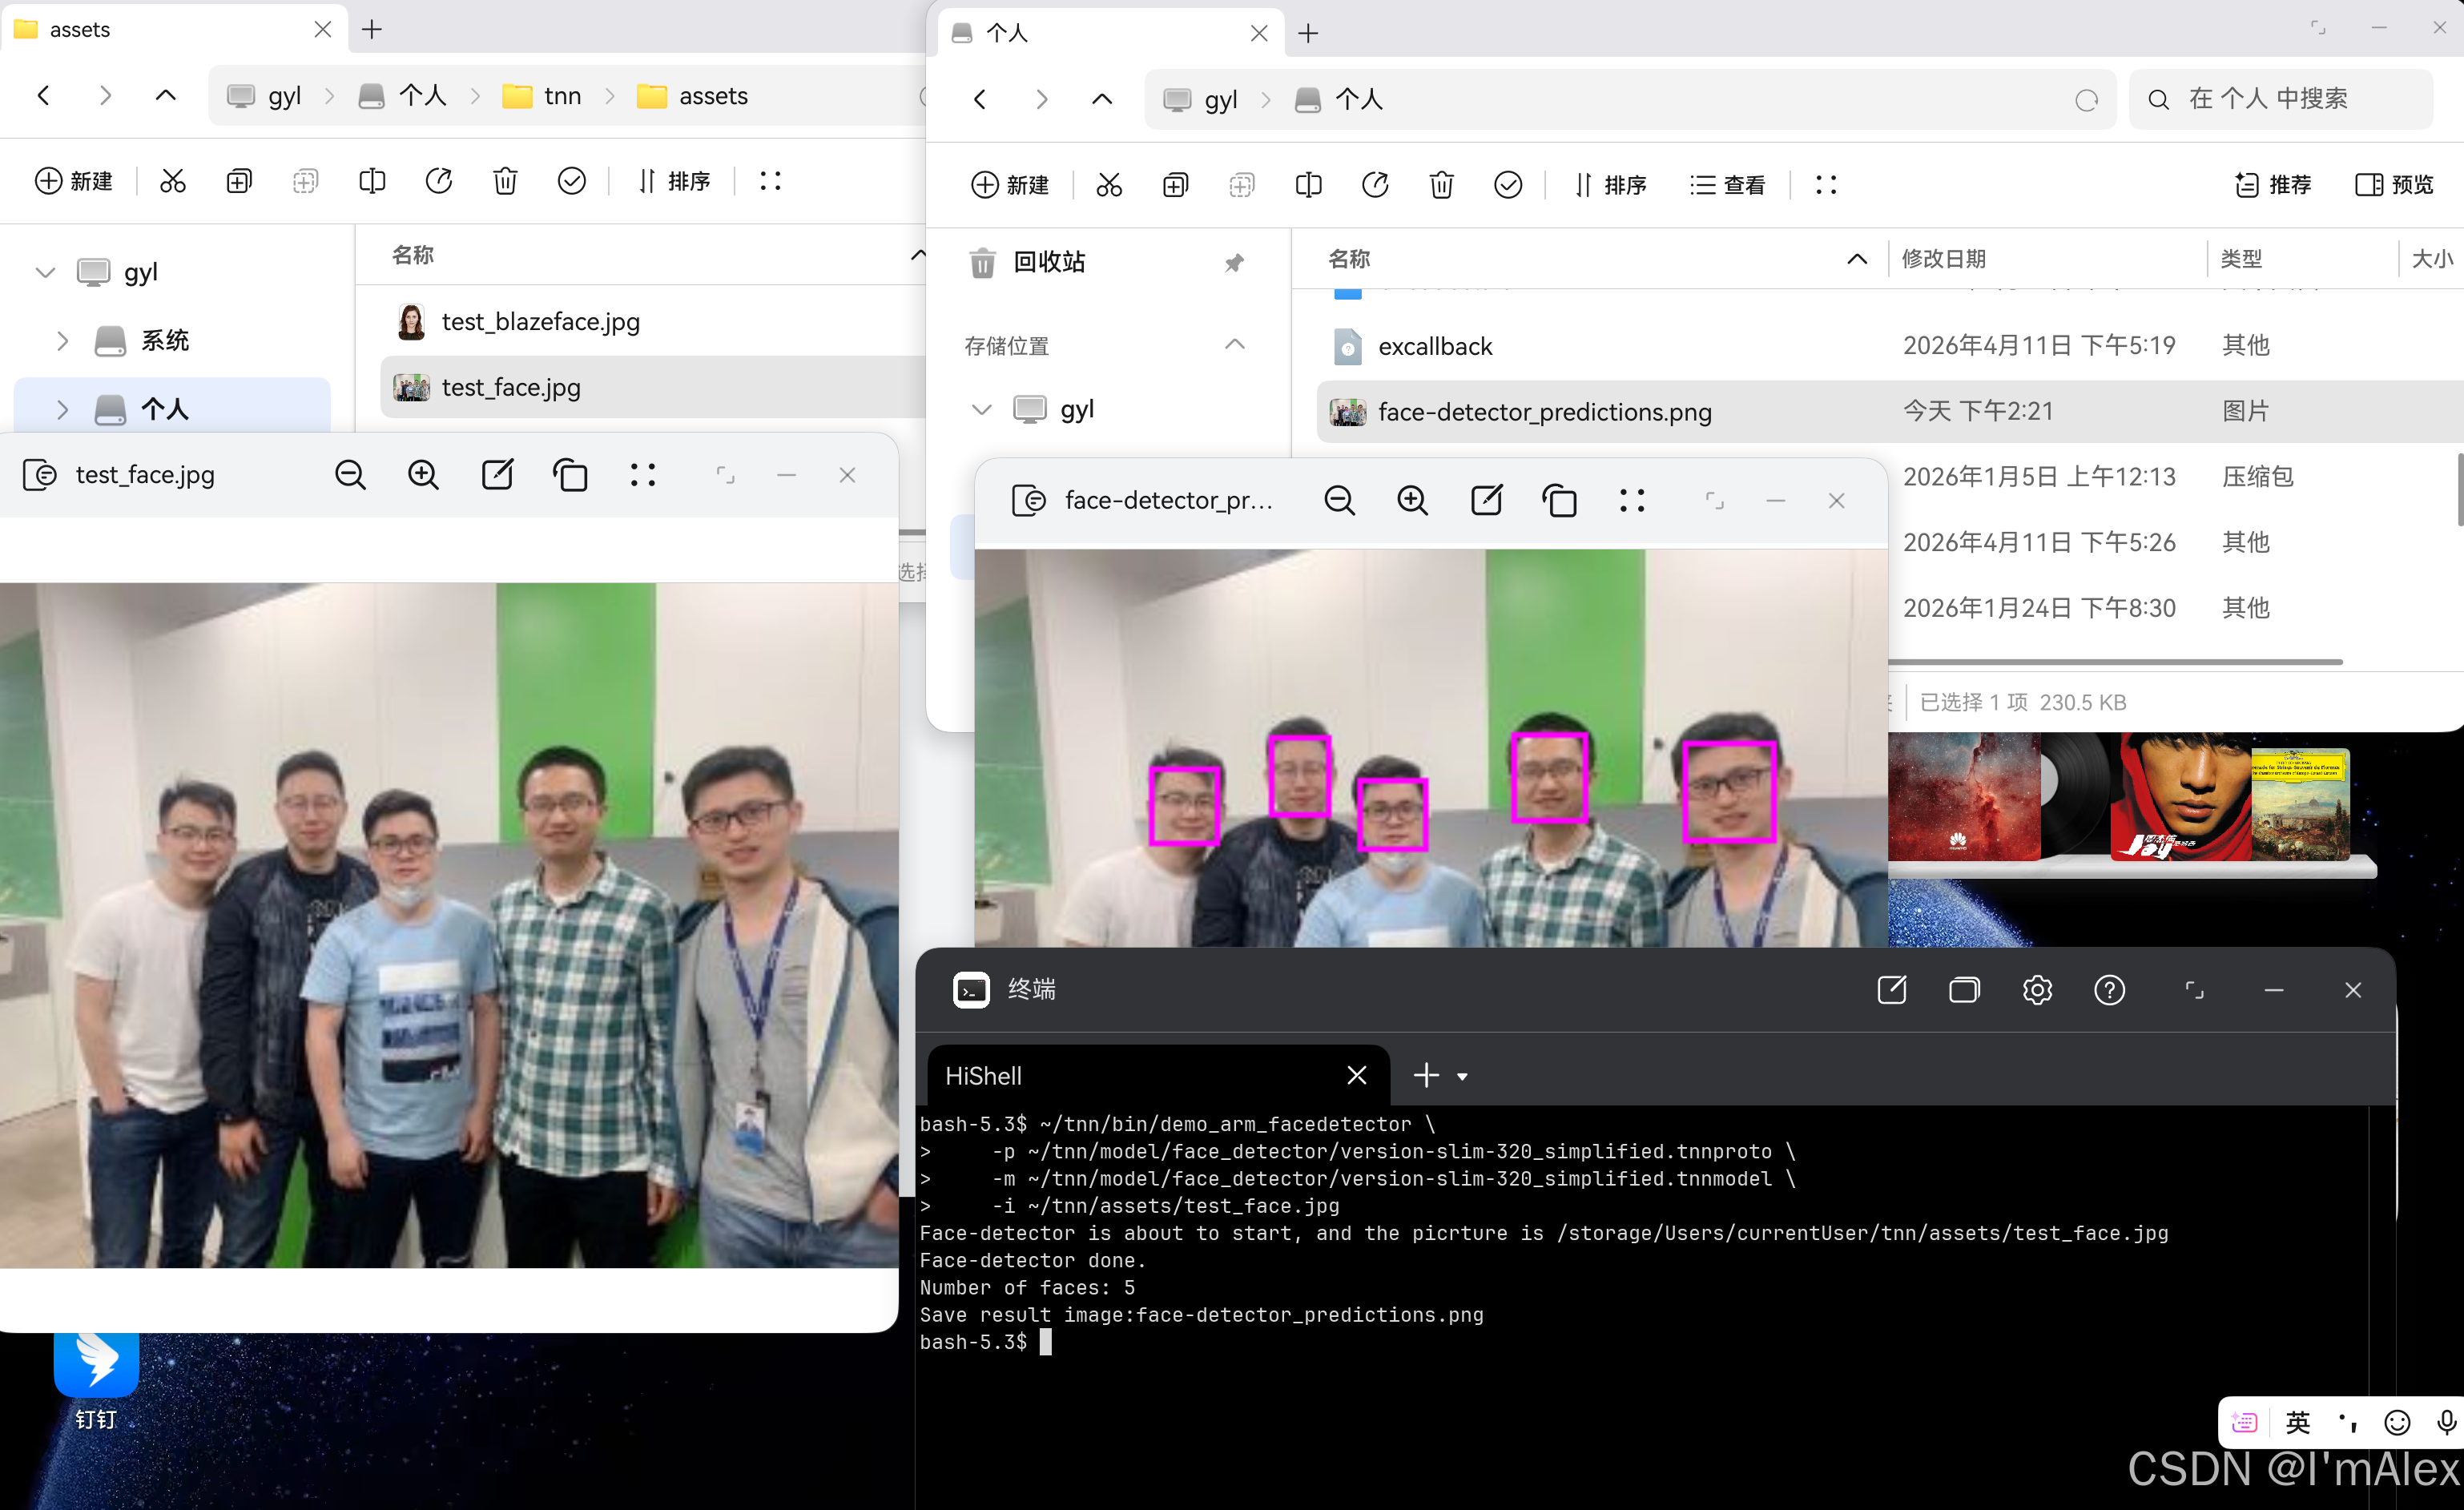The width and height of the screenshot is (2464, 1510).
Task: Click the microphone icon in the input method bar
Action: [x=2446, y=1422]
